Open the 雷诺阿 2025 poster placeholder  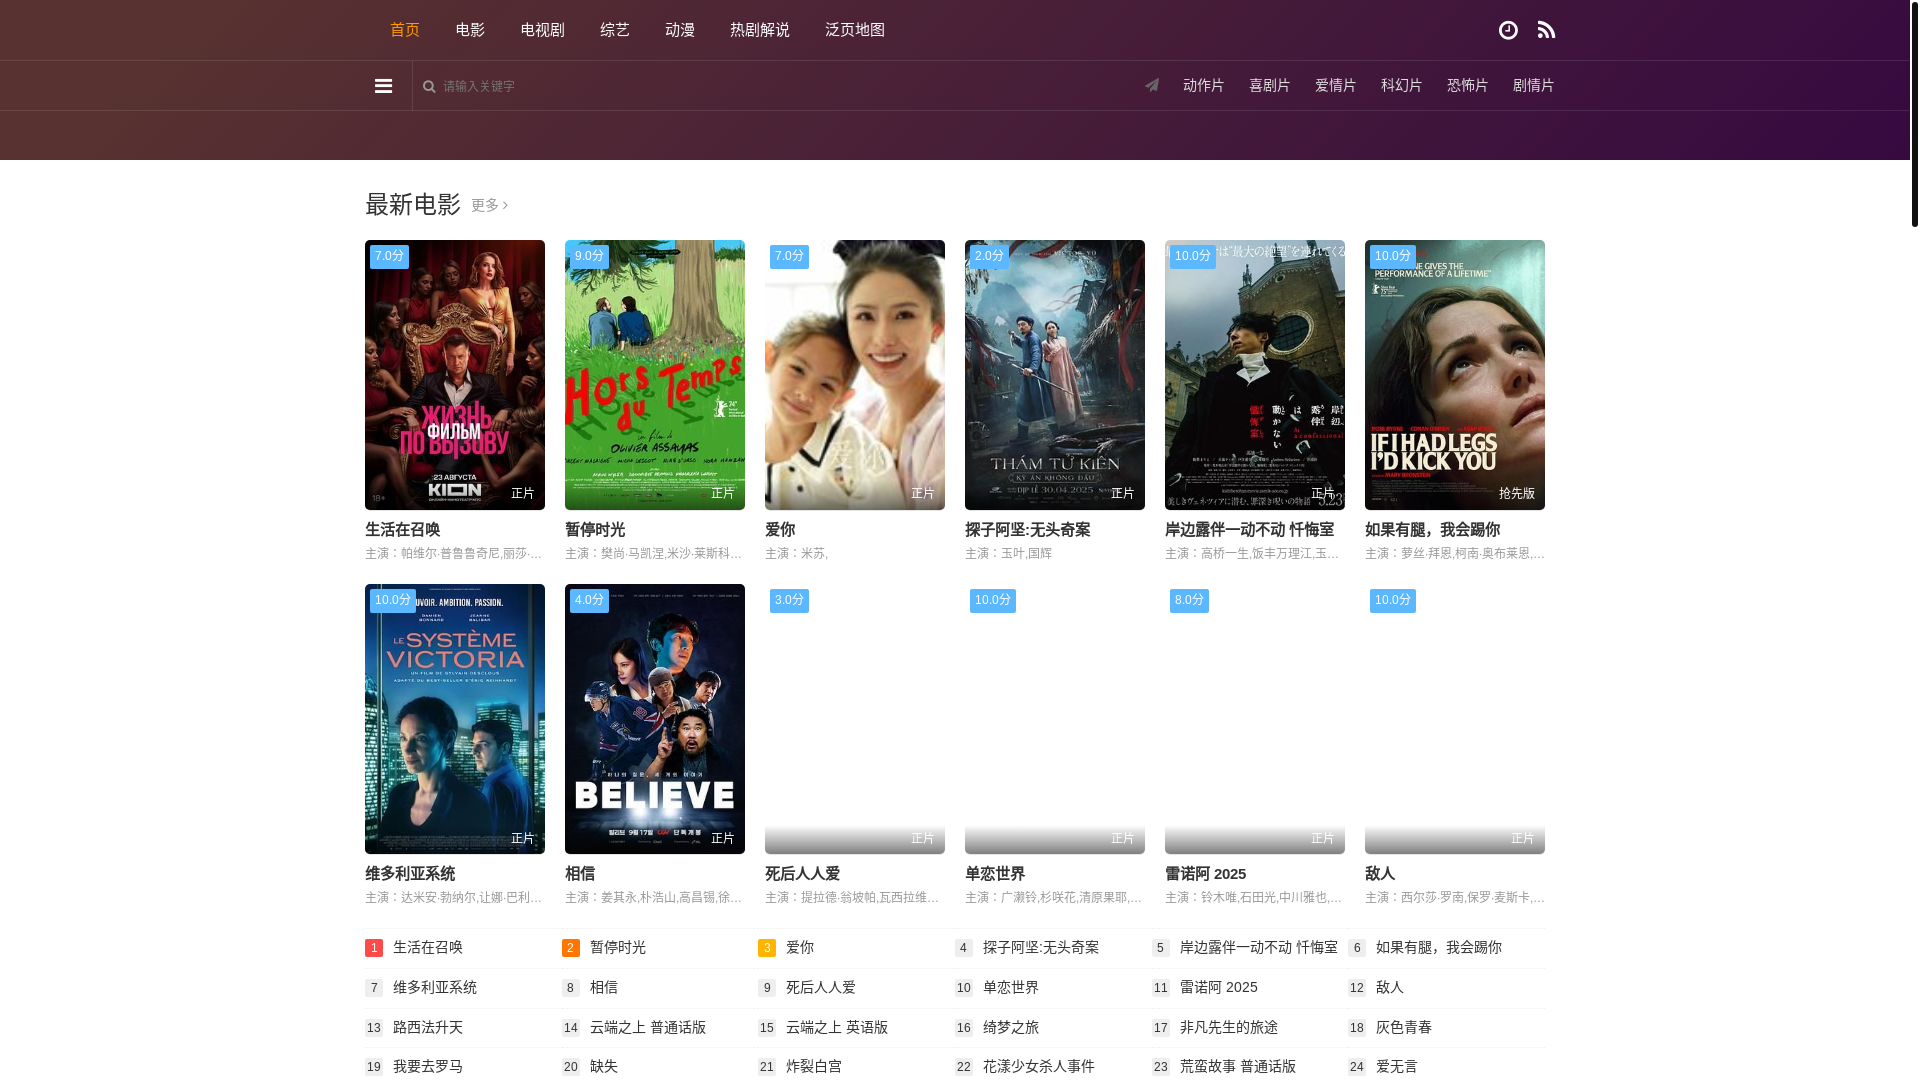click(1255, 719)
